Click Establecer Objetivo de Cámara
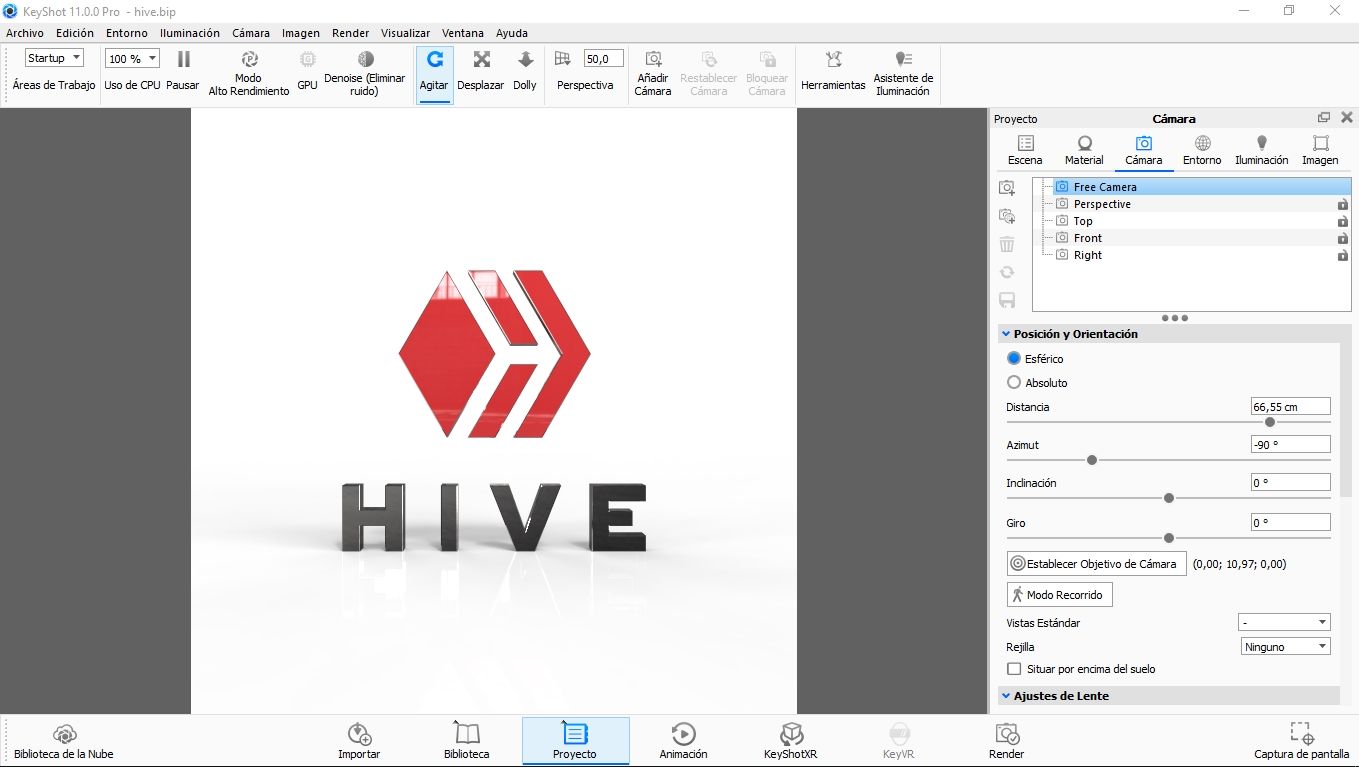The width and height of the screenshot is (1359, 767). pyautogui.click(x=1096, y=564)
